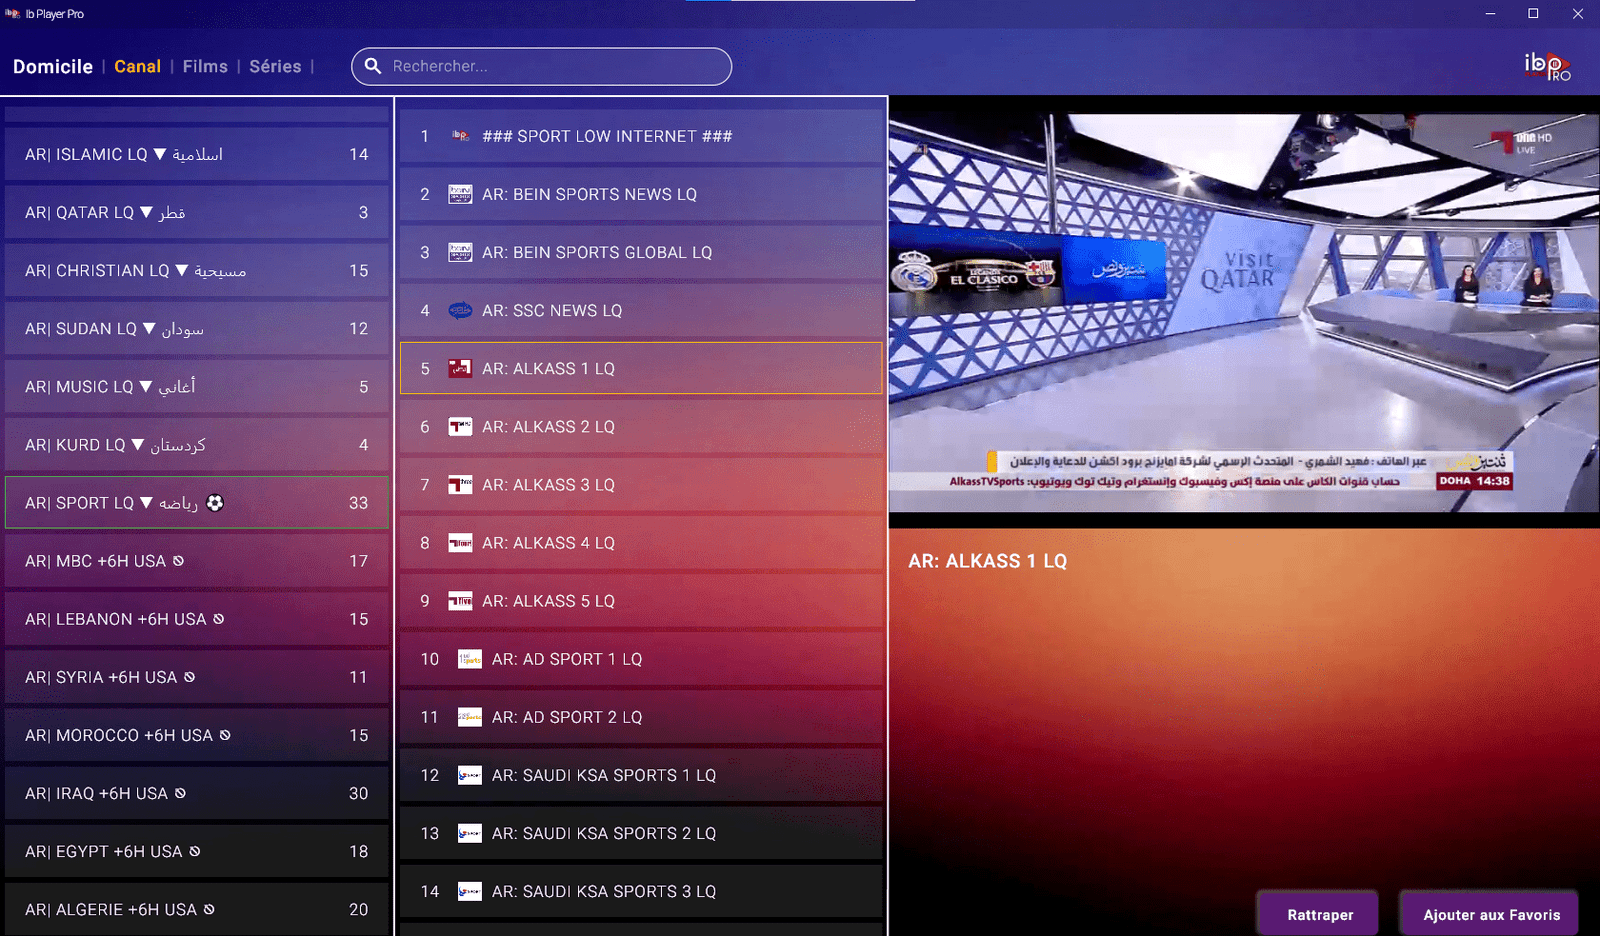Play channel AR: ALKASS 2 LQ
This screenshot has height=936, width=1600.
641,426
